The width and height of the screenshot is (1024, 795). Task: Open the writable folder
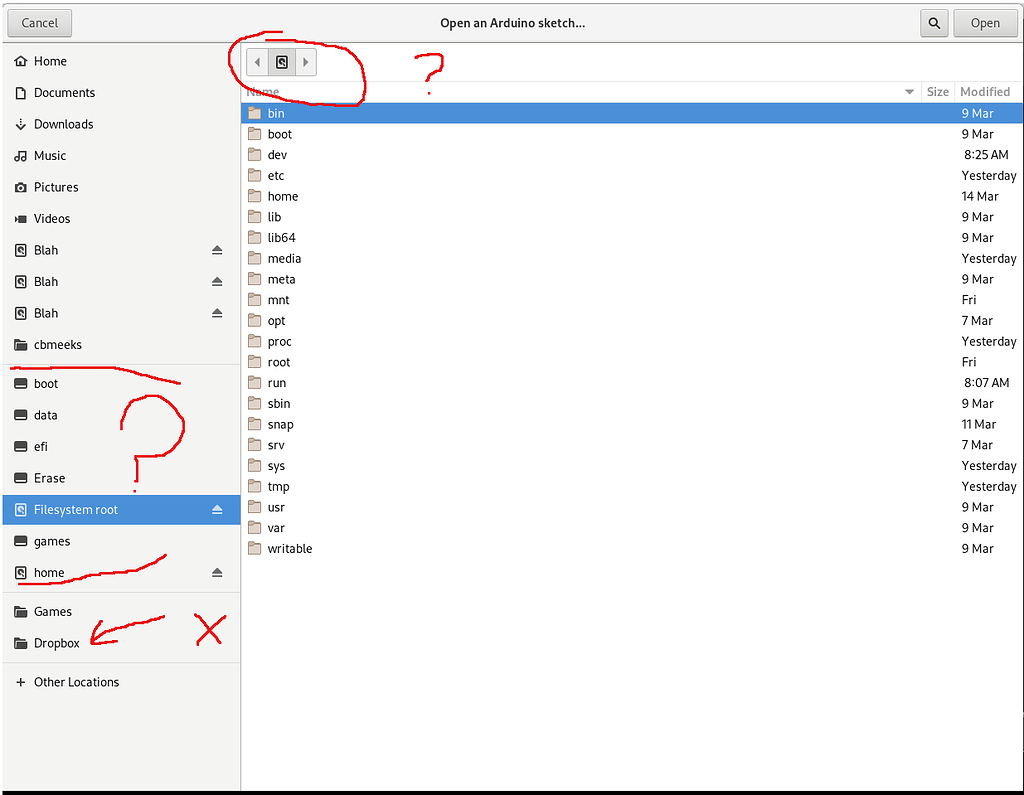click(290, 548)
